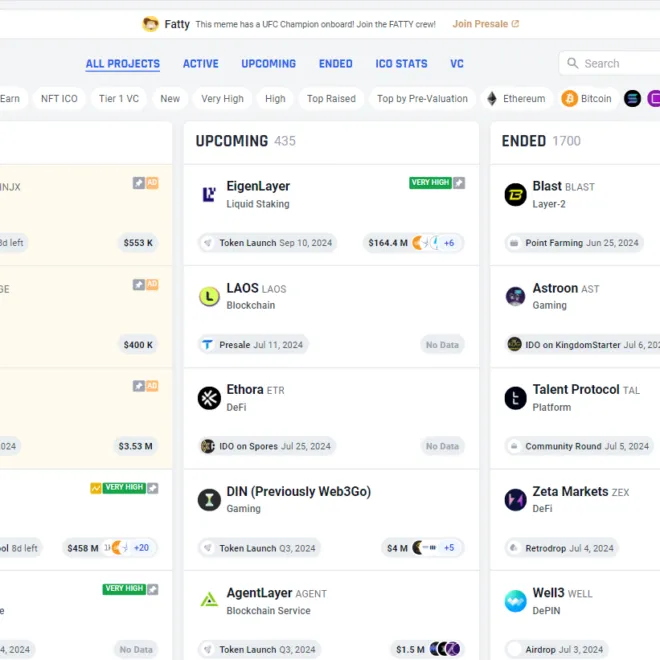This screenshot has width=660, height=660.
Task: Open the LAOS project title
Action: coord(256,288)
